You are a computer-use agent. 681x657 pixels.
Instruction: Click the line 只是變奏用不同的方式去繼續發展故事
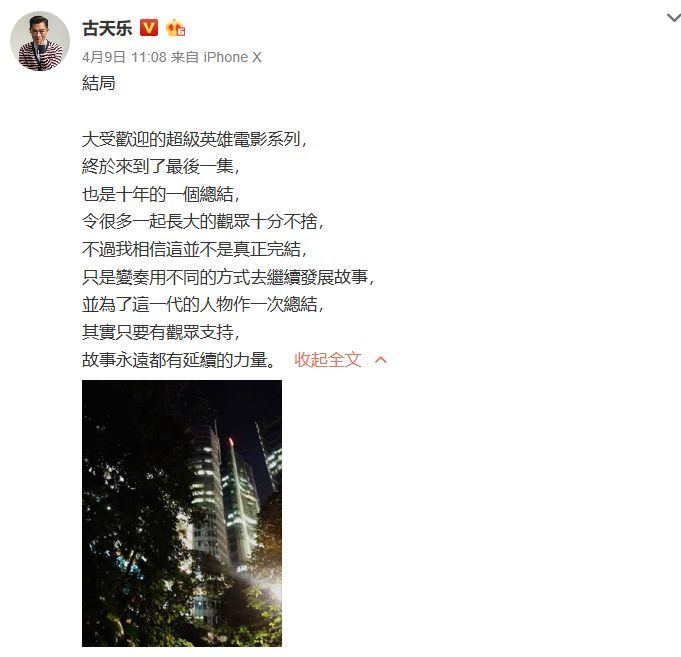click(x=228, y=277)
